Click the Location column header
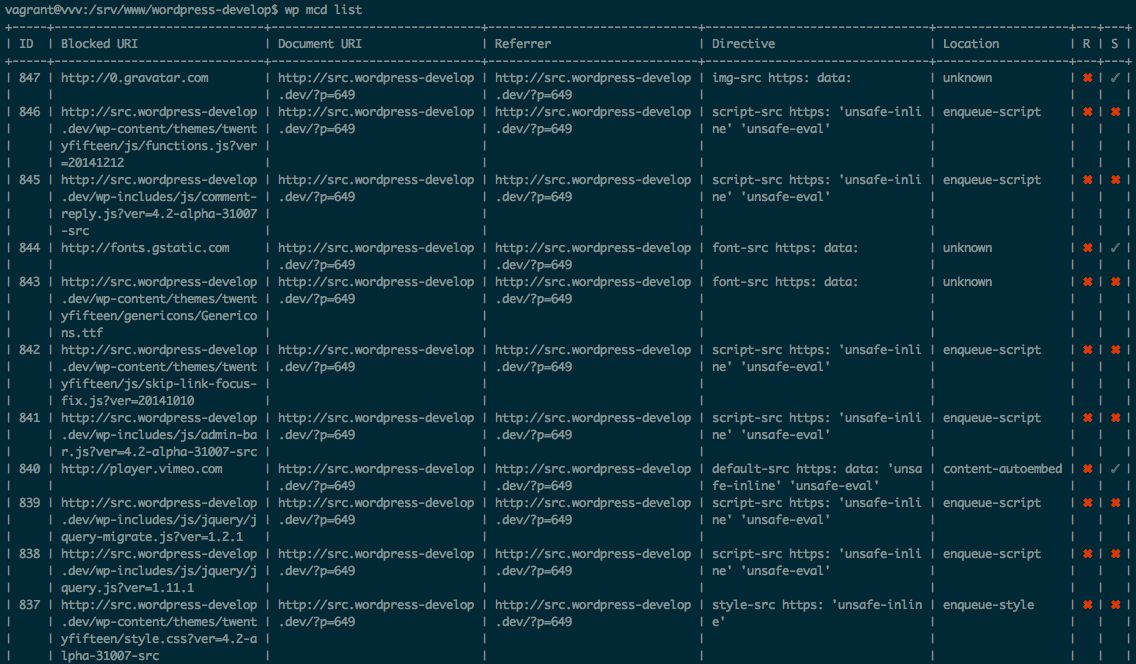1136x664 pixels. point(971,43)
